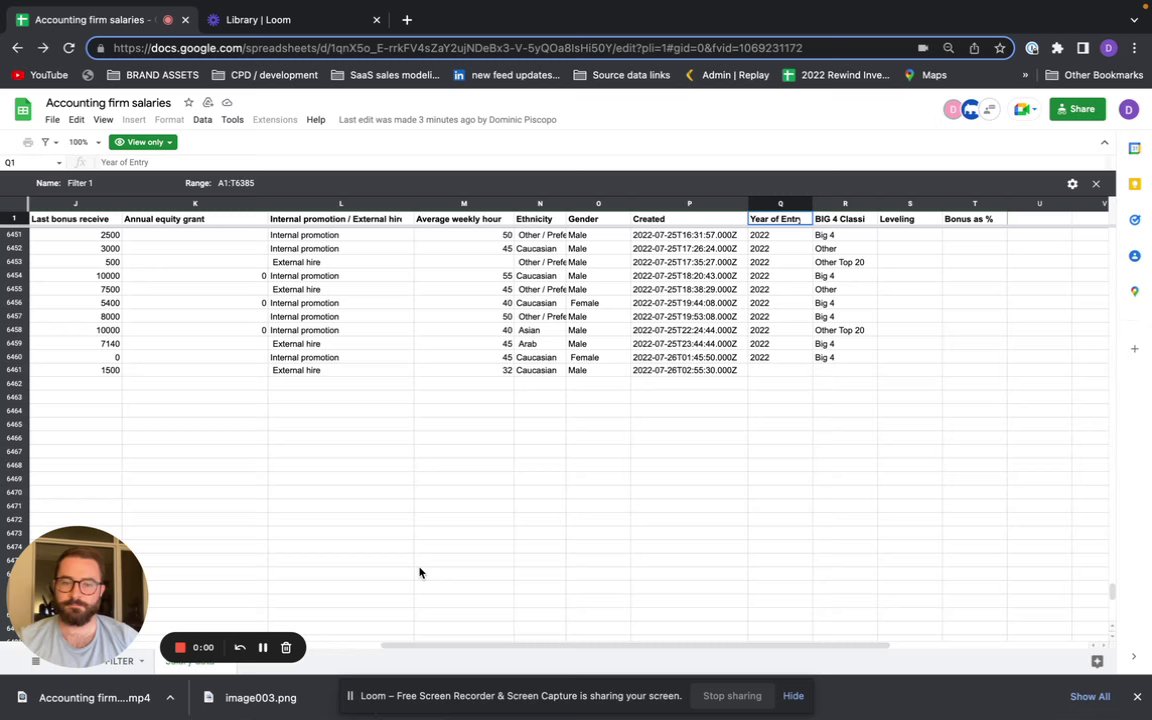Click the camera indicator in address bar
This screenshot has width=1152, height=720.
[923, 48]
